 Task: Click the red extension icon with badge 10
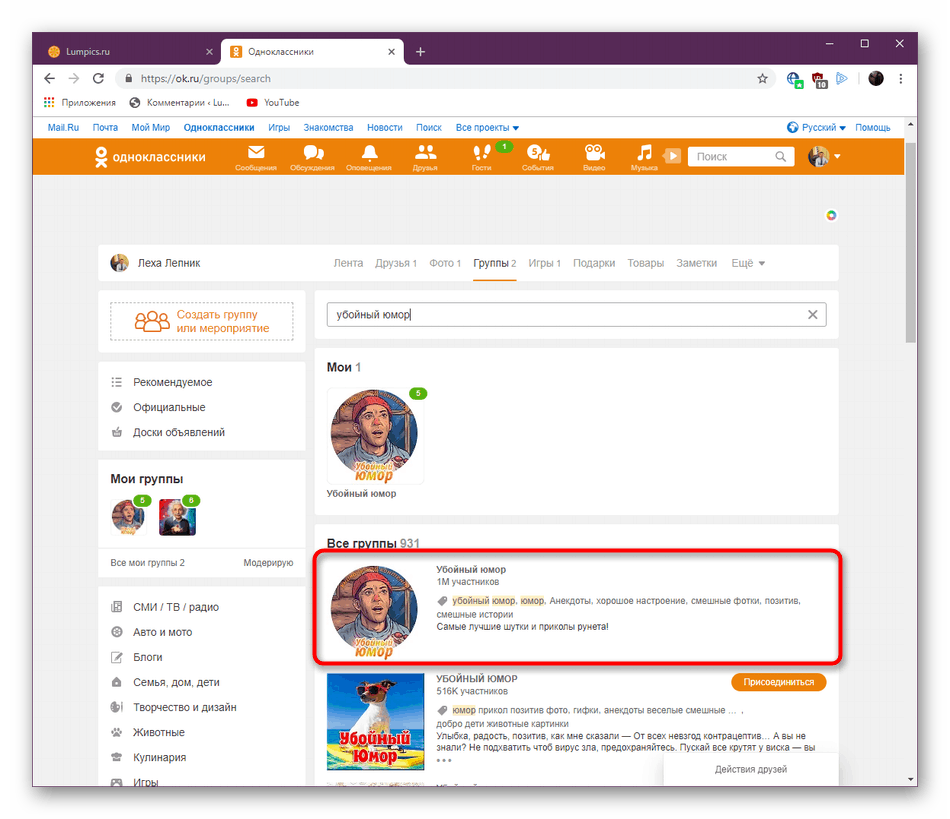click(x=820, y=79)
